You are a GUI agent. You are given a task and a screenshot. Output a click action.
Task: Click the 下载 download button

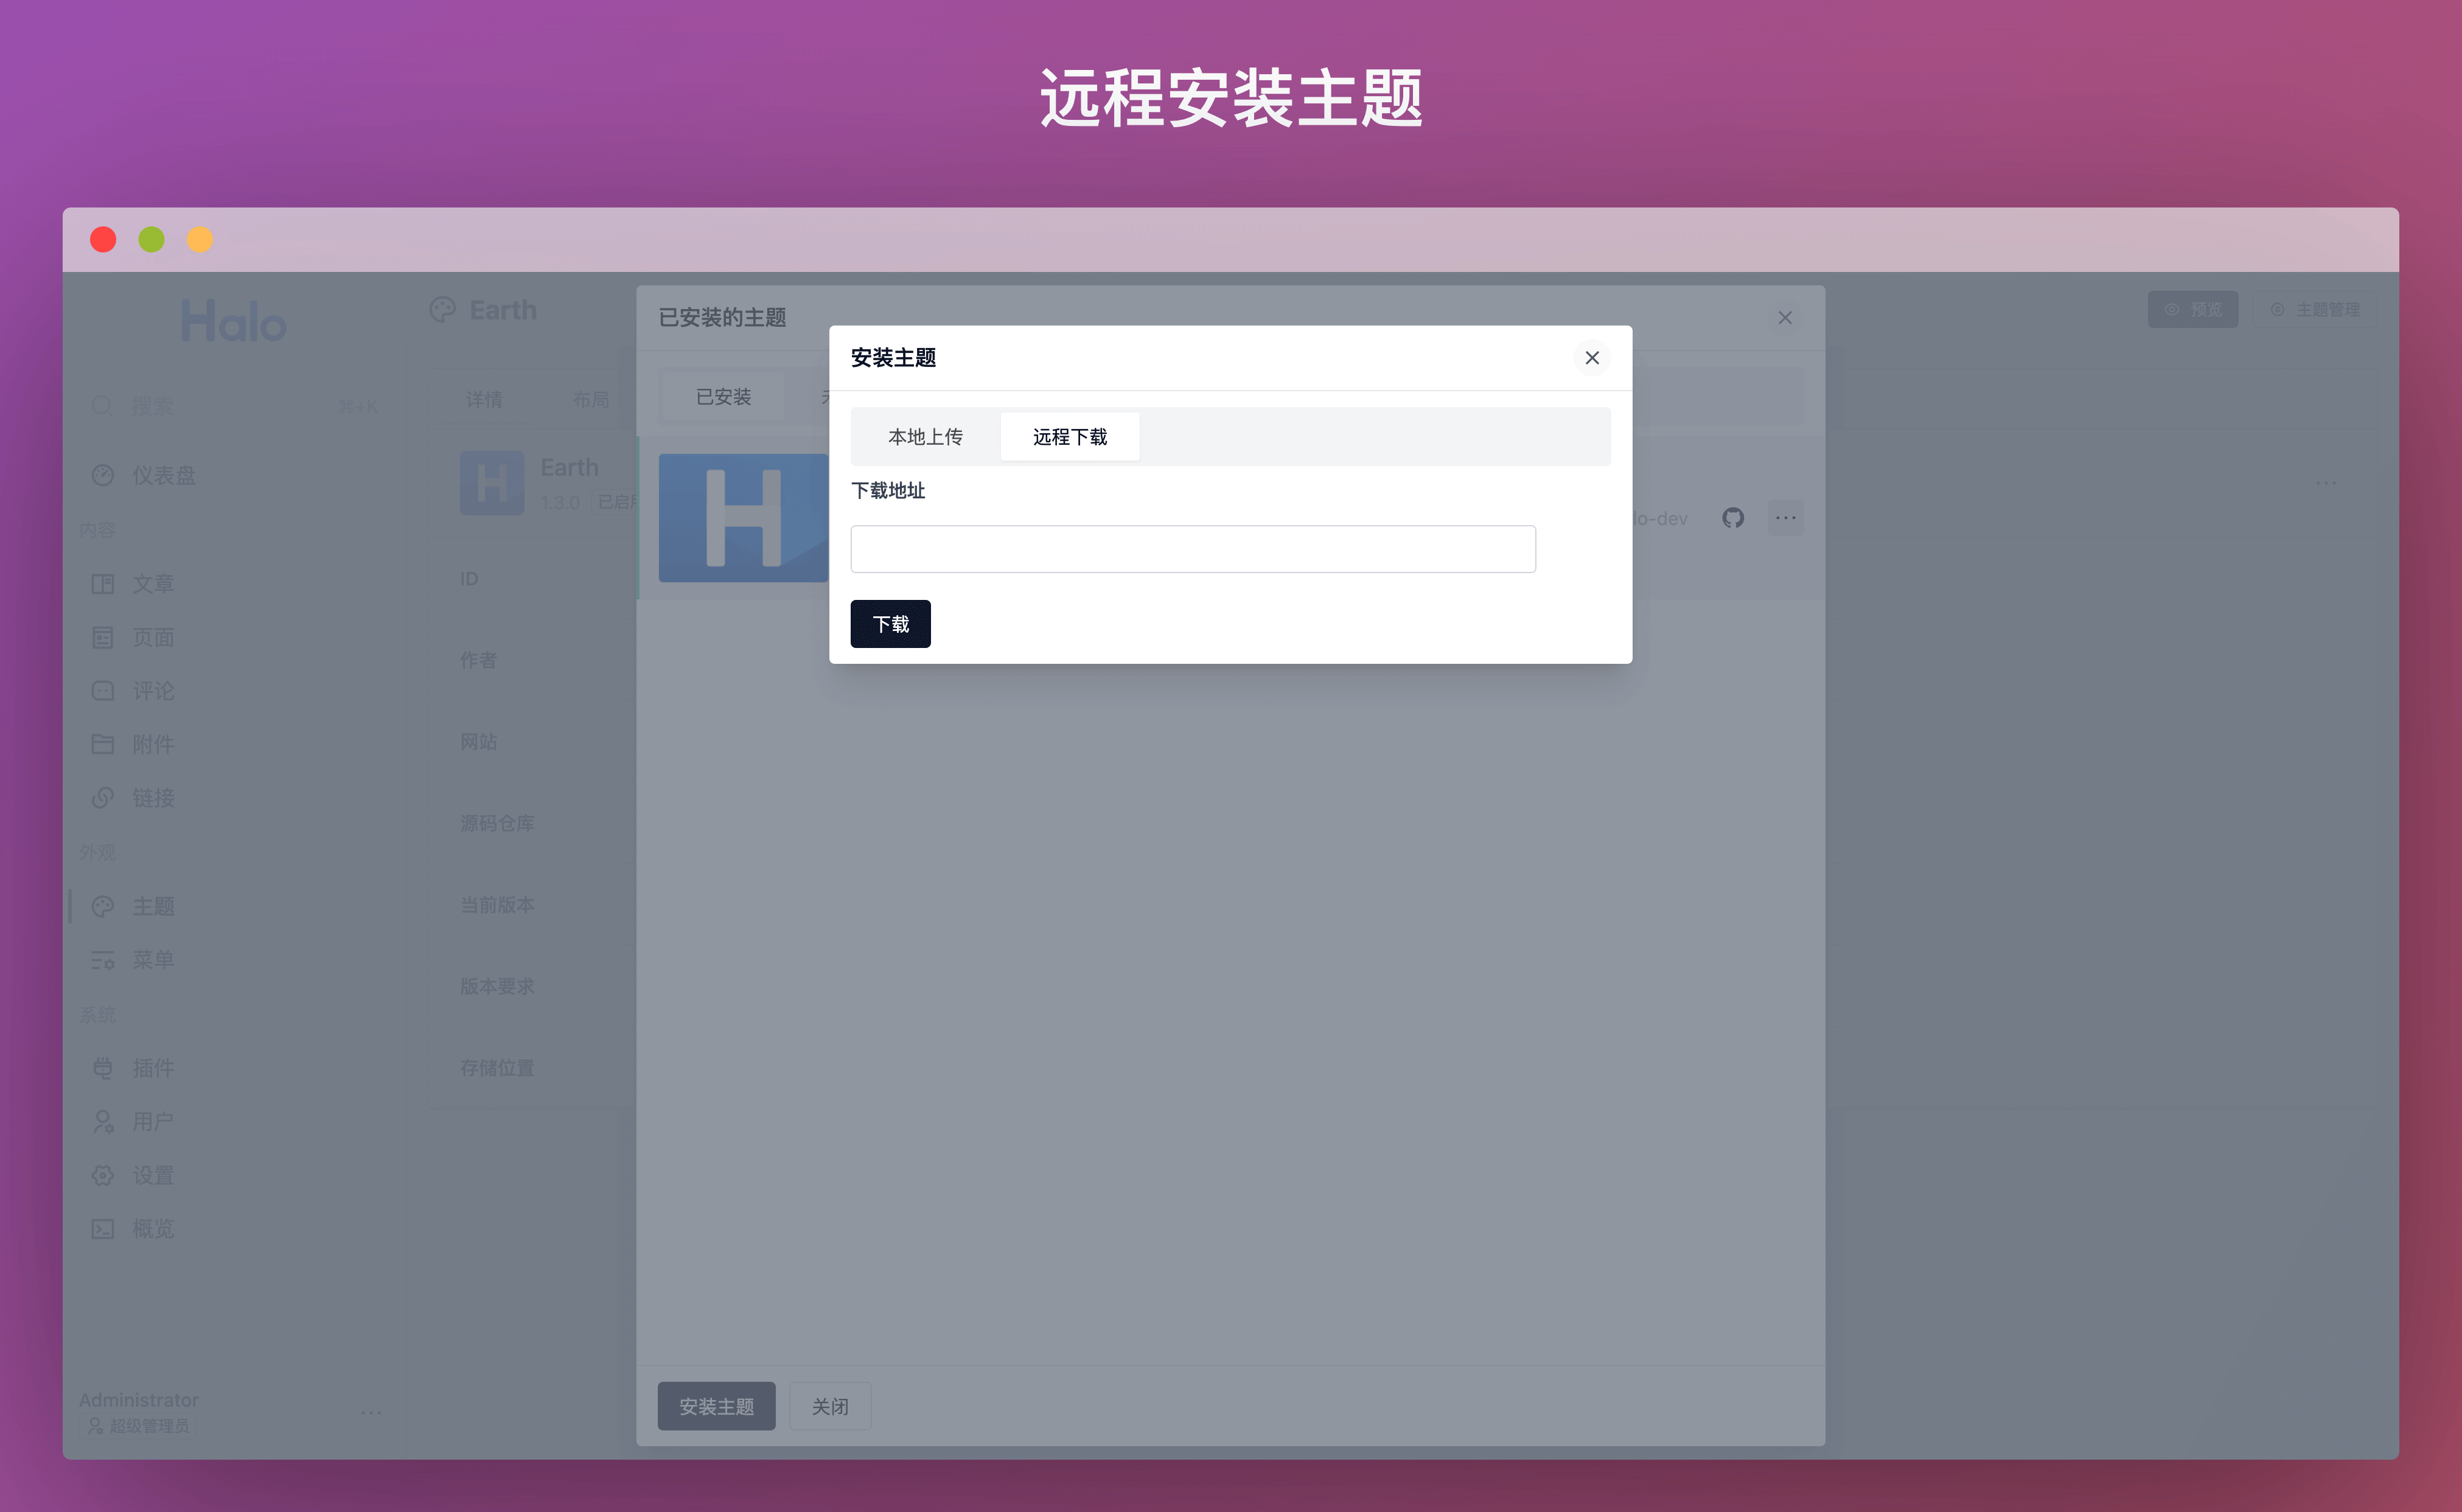pyautogui.click(x=890, y=623)
